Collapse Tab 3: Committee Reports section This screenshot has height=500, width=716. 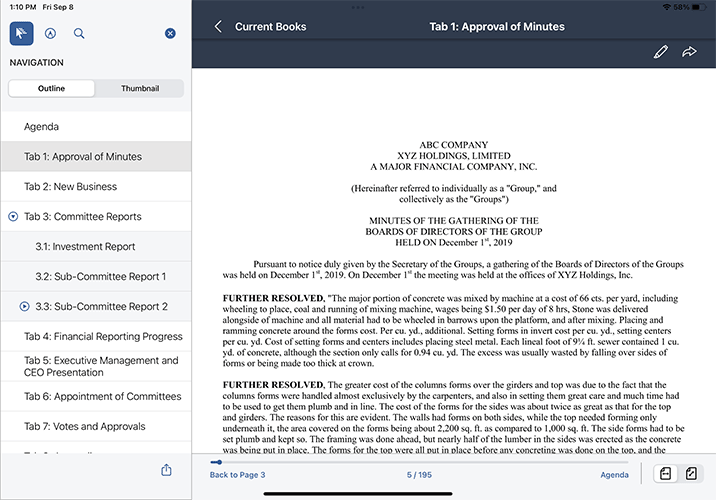click(13, 216)
